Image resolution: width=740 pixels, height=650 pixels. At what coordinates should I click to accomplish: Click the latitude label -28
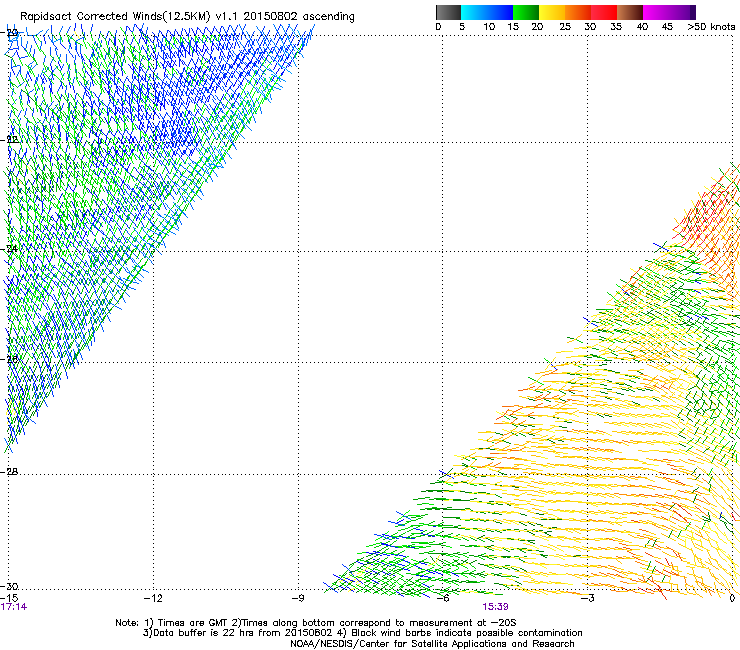click(9, 472)
